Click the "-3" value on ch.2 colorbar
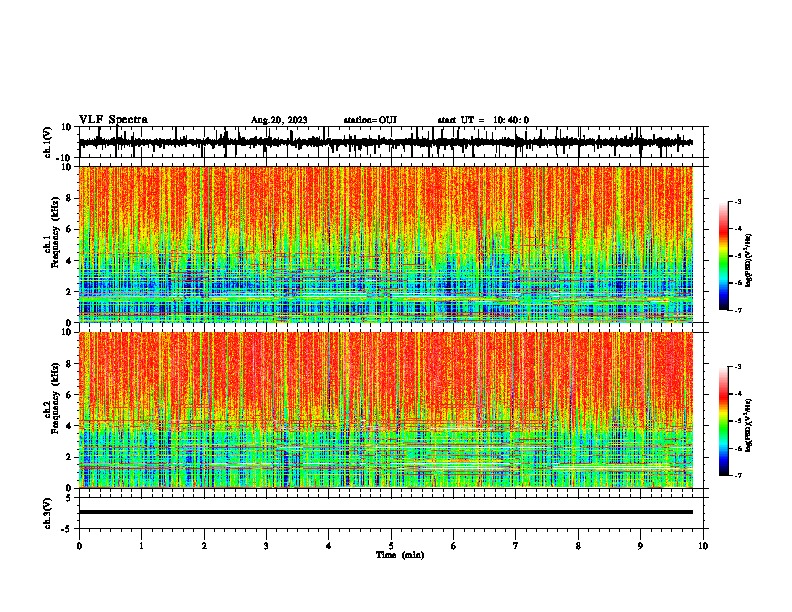Image resolution: width=792 pixels, height=612 pixels. [737, 367]
